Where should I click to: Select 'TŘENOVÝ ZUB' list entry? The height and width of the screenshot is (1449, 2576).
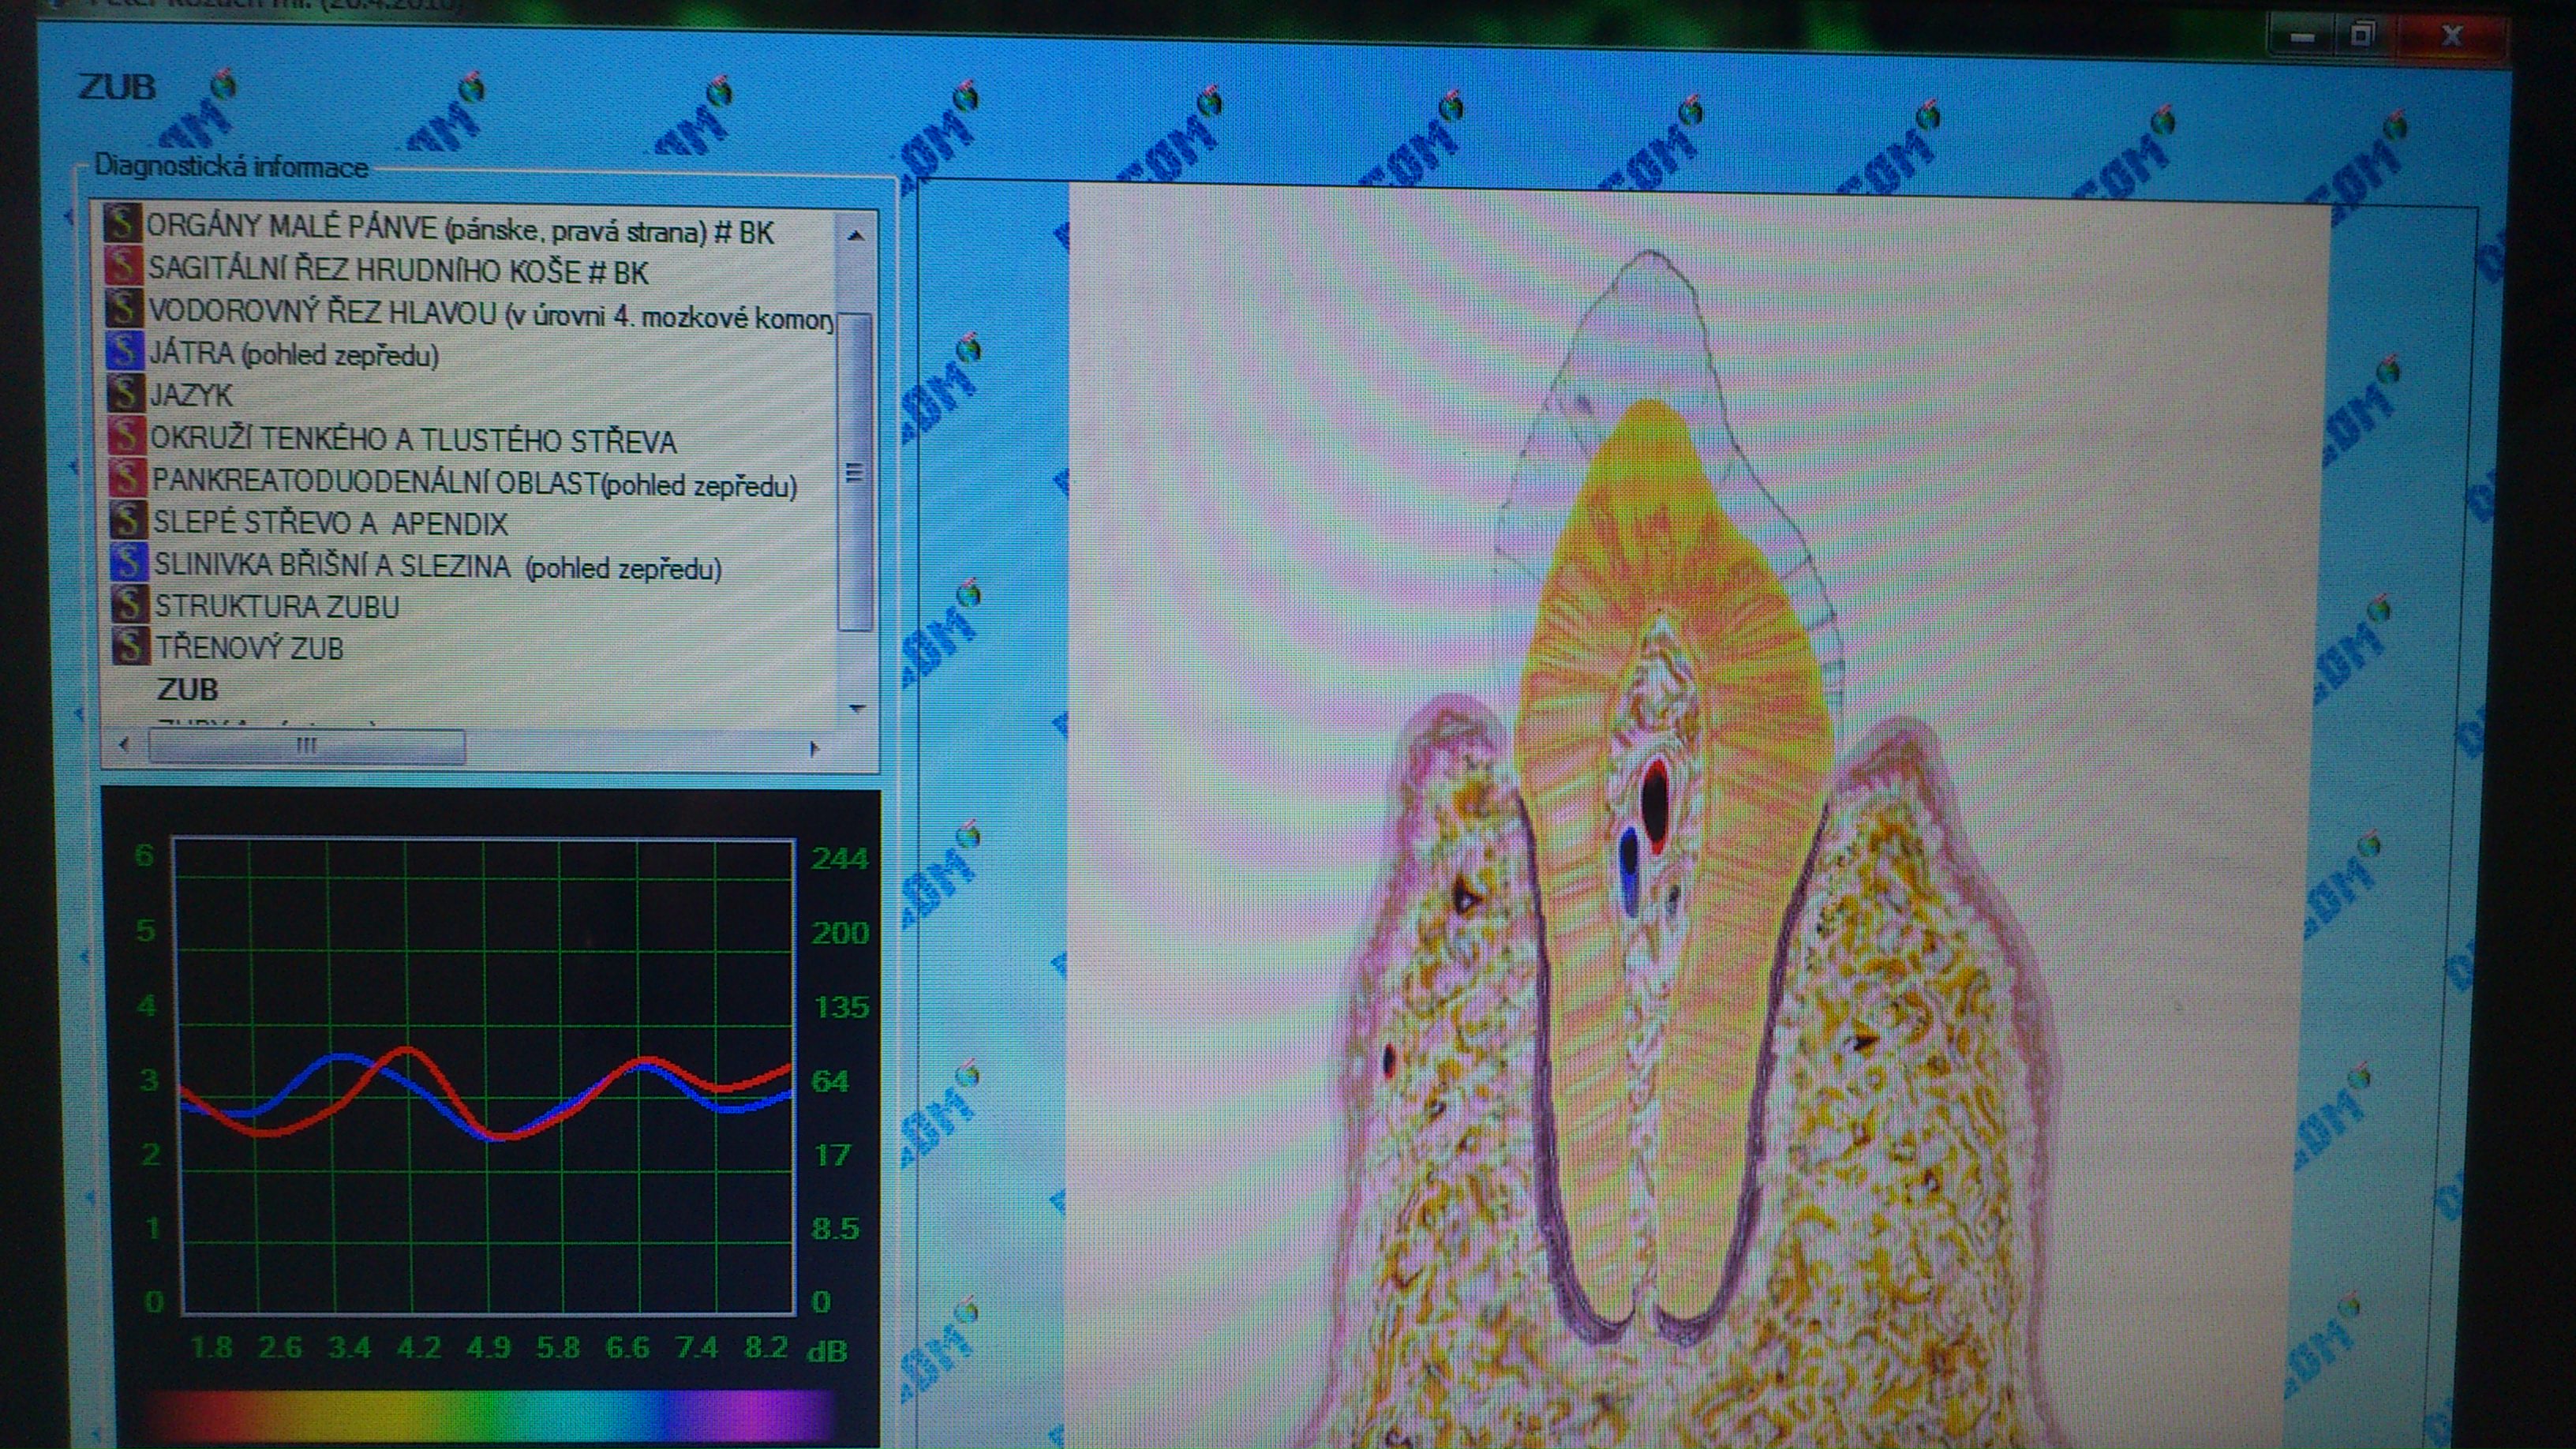coord(250,648)
